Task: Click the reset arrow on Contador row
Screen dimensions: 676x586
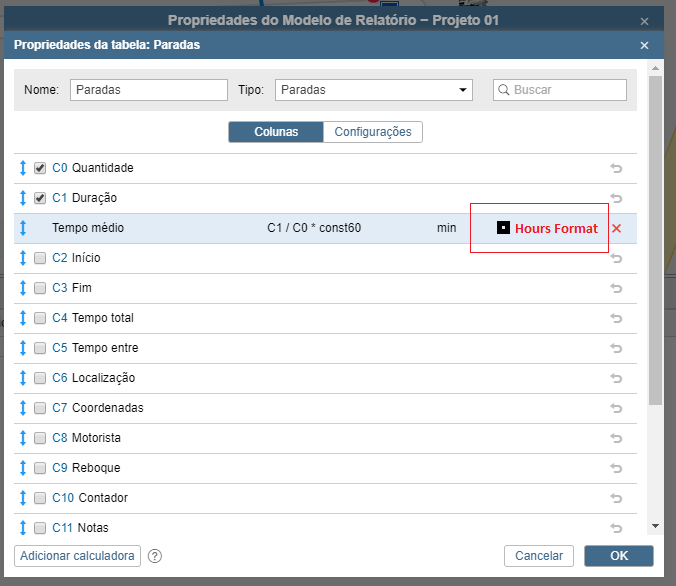Action: coord(616,498)
